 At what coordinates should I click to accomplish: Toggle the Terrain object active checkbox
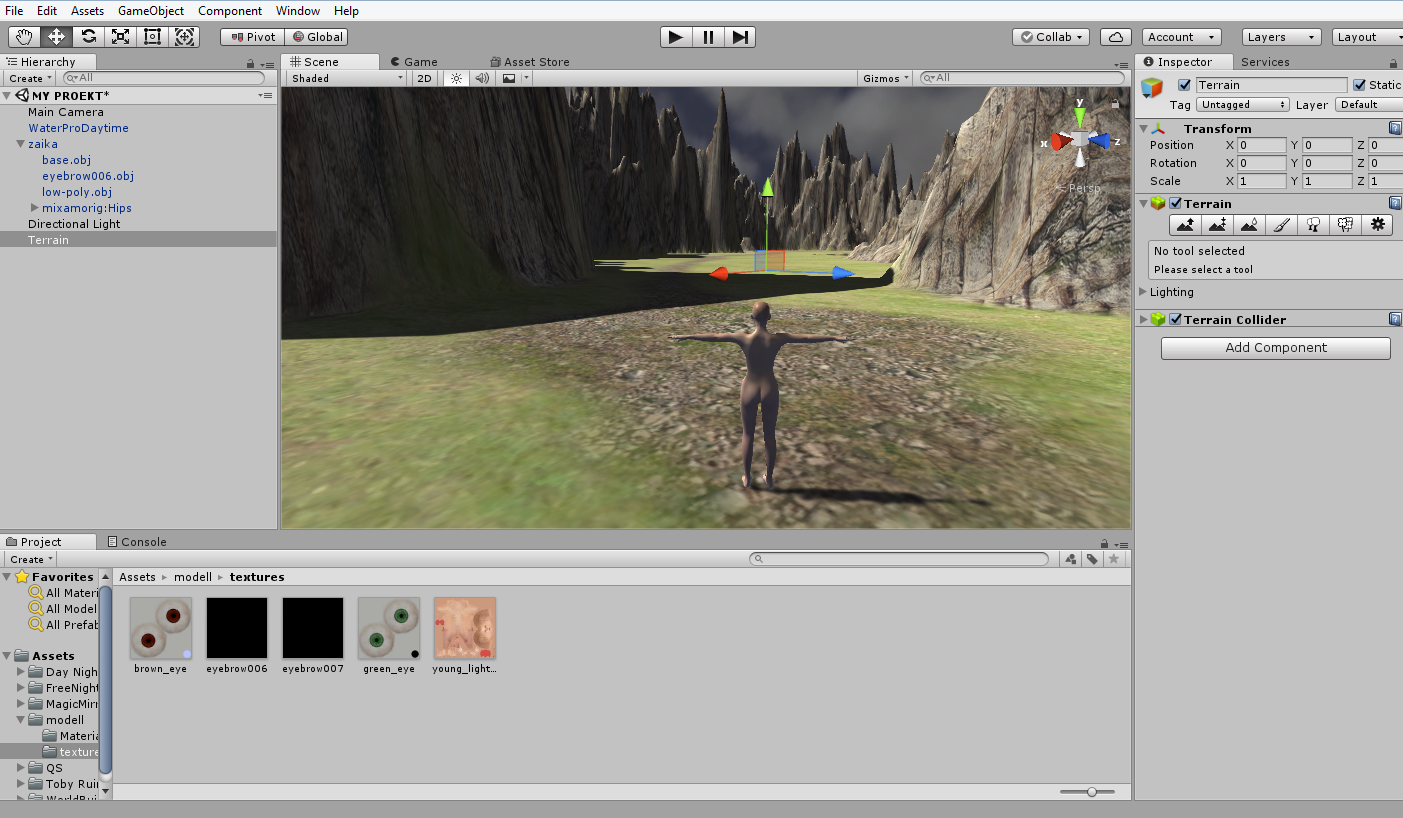(x=1185, y=85)
